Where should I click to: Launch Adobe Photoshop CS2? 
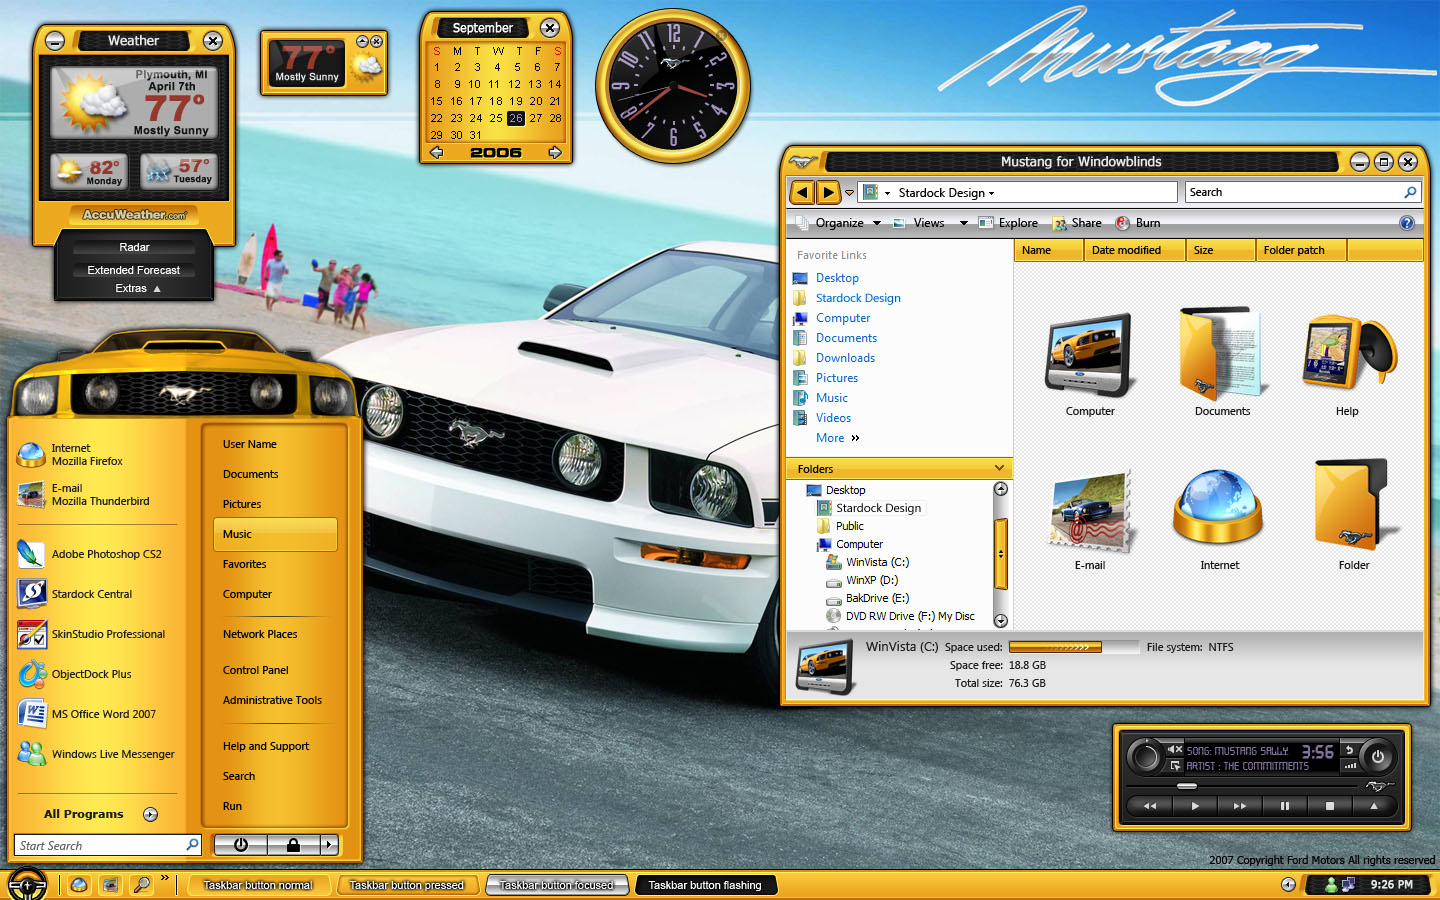90,554
